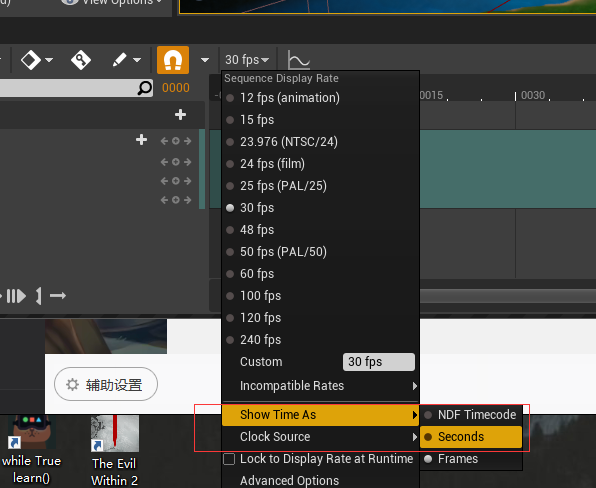Click the View Options dropdown

(112, 2)
